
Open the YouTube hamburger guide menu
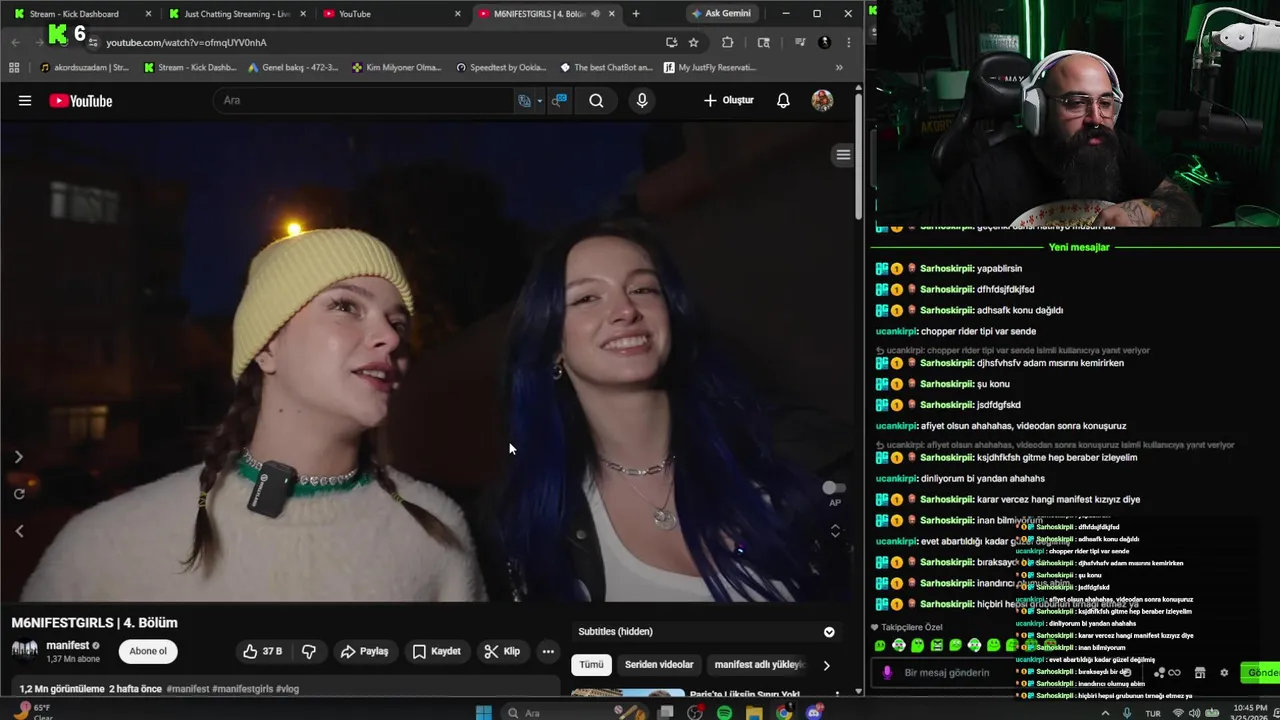coord(25,100)
